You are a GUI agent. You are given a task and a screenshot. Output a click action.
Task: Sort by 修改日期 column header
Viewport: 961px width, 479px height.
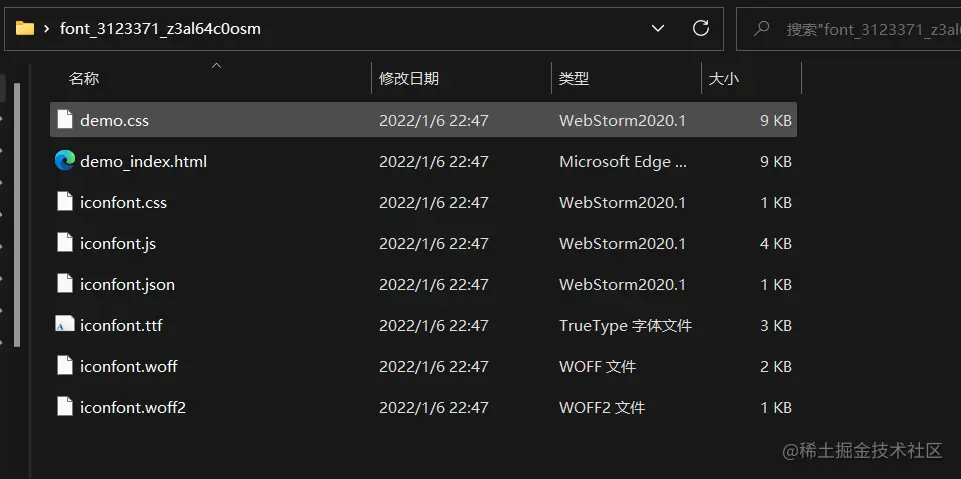(409, 78)
